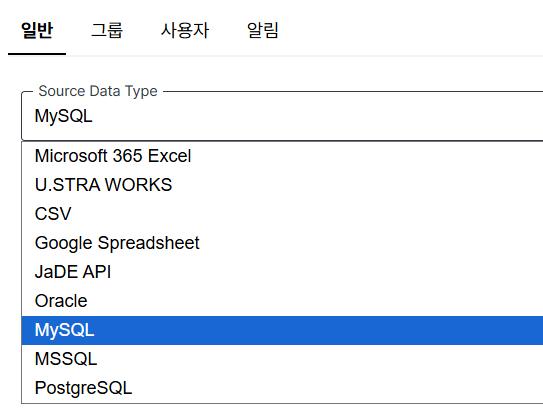Select highlighted MySQL list option
The width and height of the screenshot is (543, 420).
pos(282,330)
